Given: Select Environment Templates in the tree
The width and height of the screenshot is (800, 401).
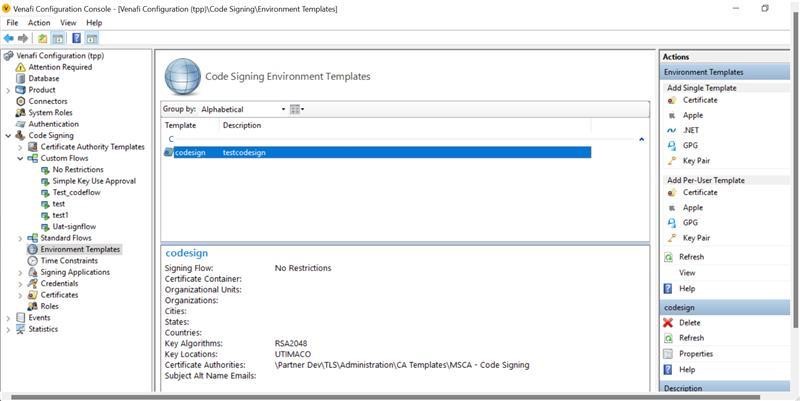Looking at the screenshot, I should (x=80, y=249).
